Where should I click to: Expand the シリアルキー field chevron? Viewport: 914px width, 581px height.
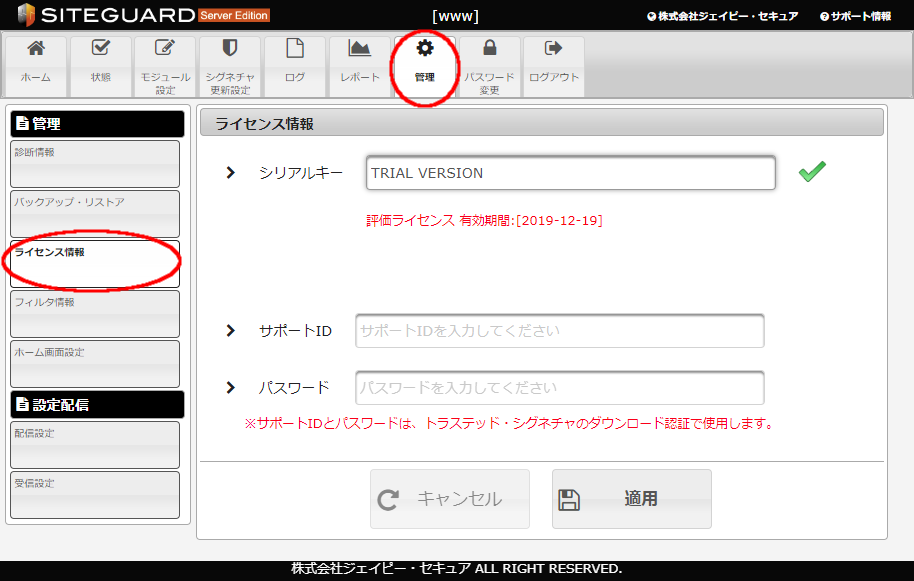[x=231, y=172]
